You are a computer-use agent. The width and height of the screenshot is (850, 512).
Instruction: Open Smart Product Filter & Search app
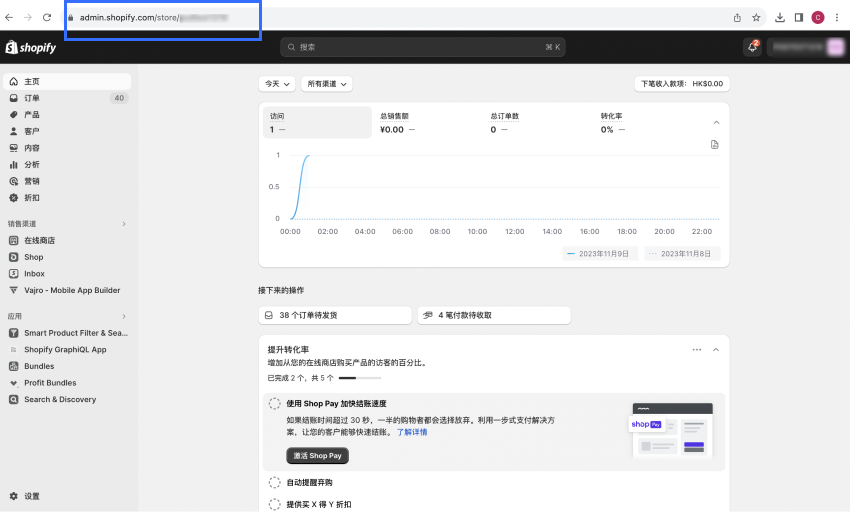[x=75, y=333]
